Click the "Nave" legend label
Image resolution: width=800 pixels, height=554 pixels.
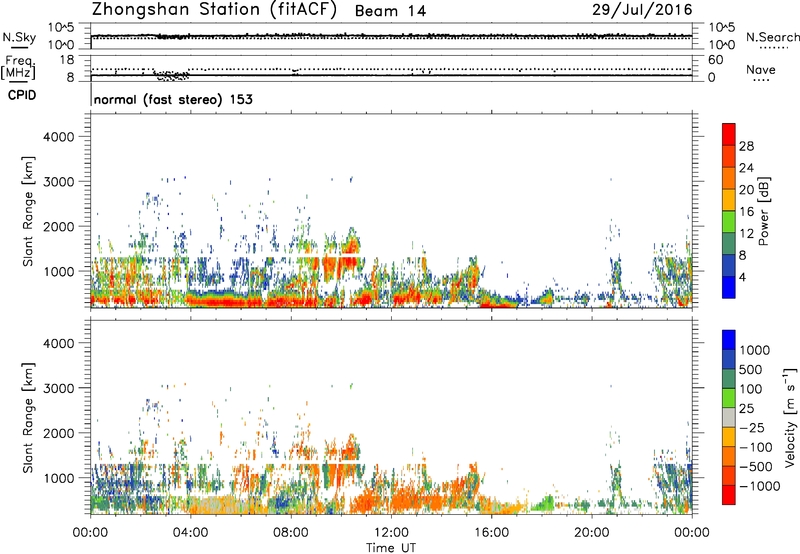pyautogui.click(x=761, y=70)
